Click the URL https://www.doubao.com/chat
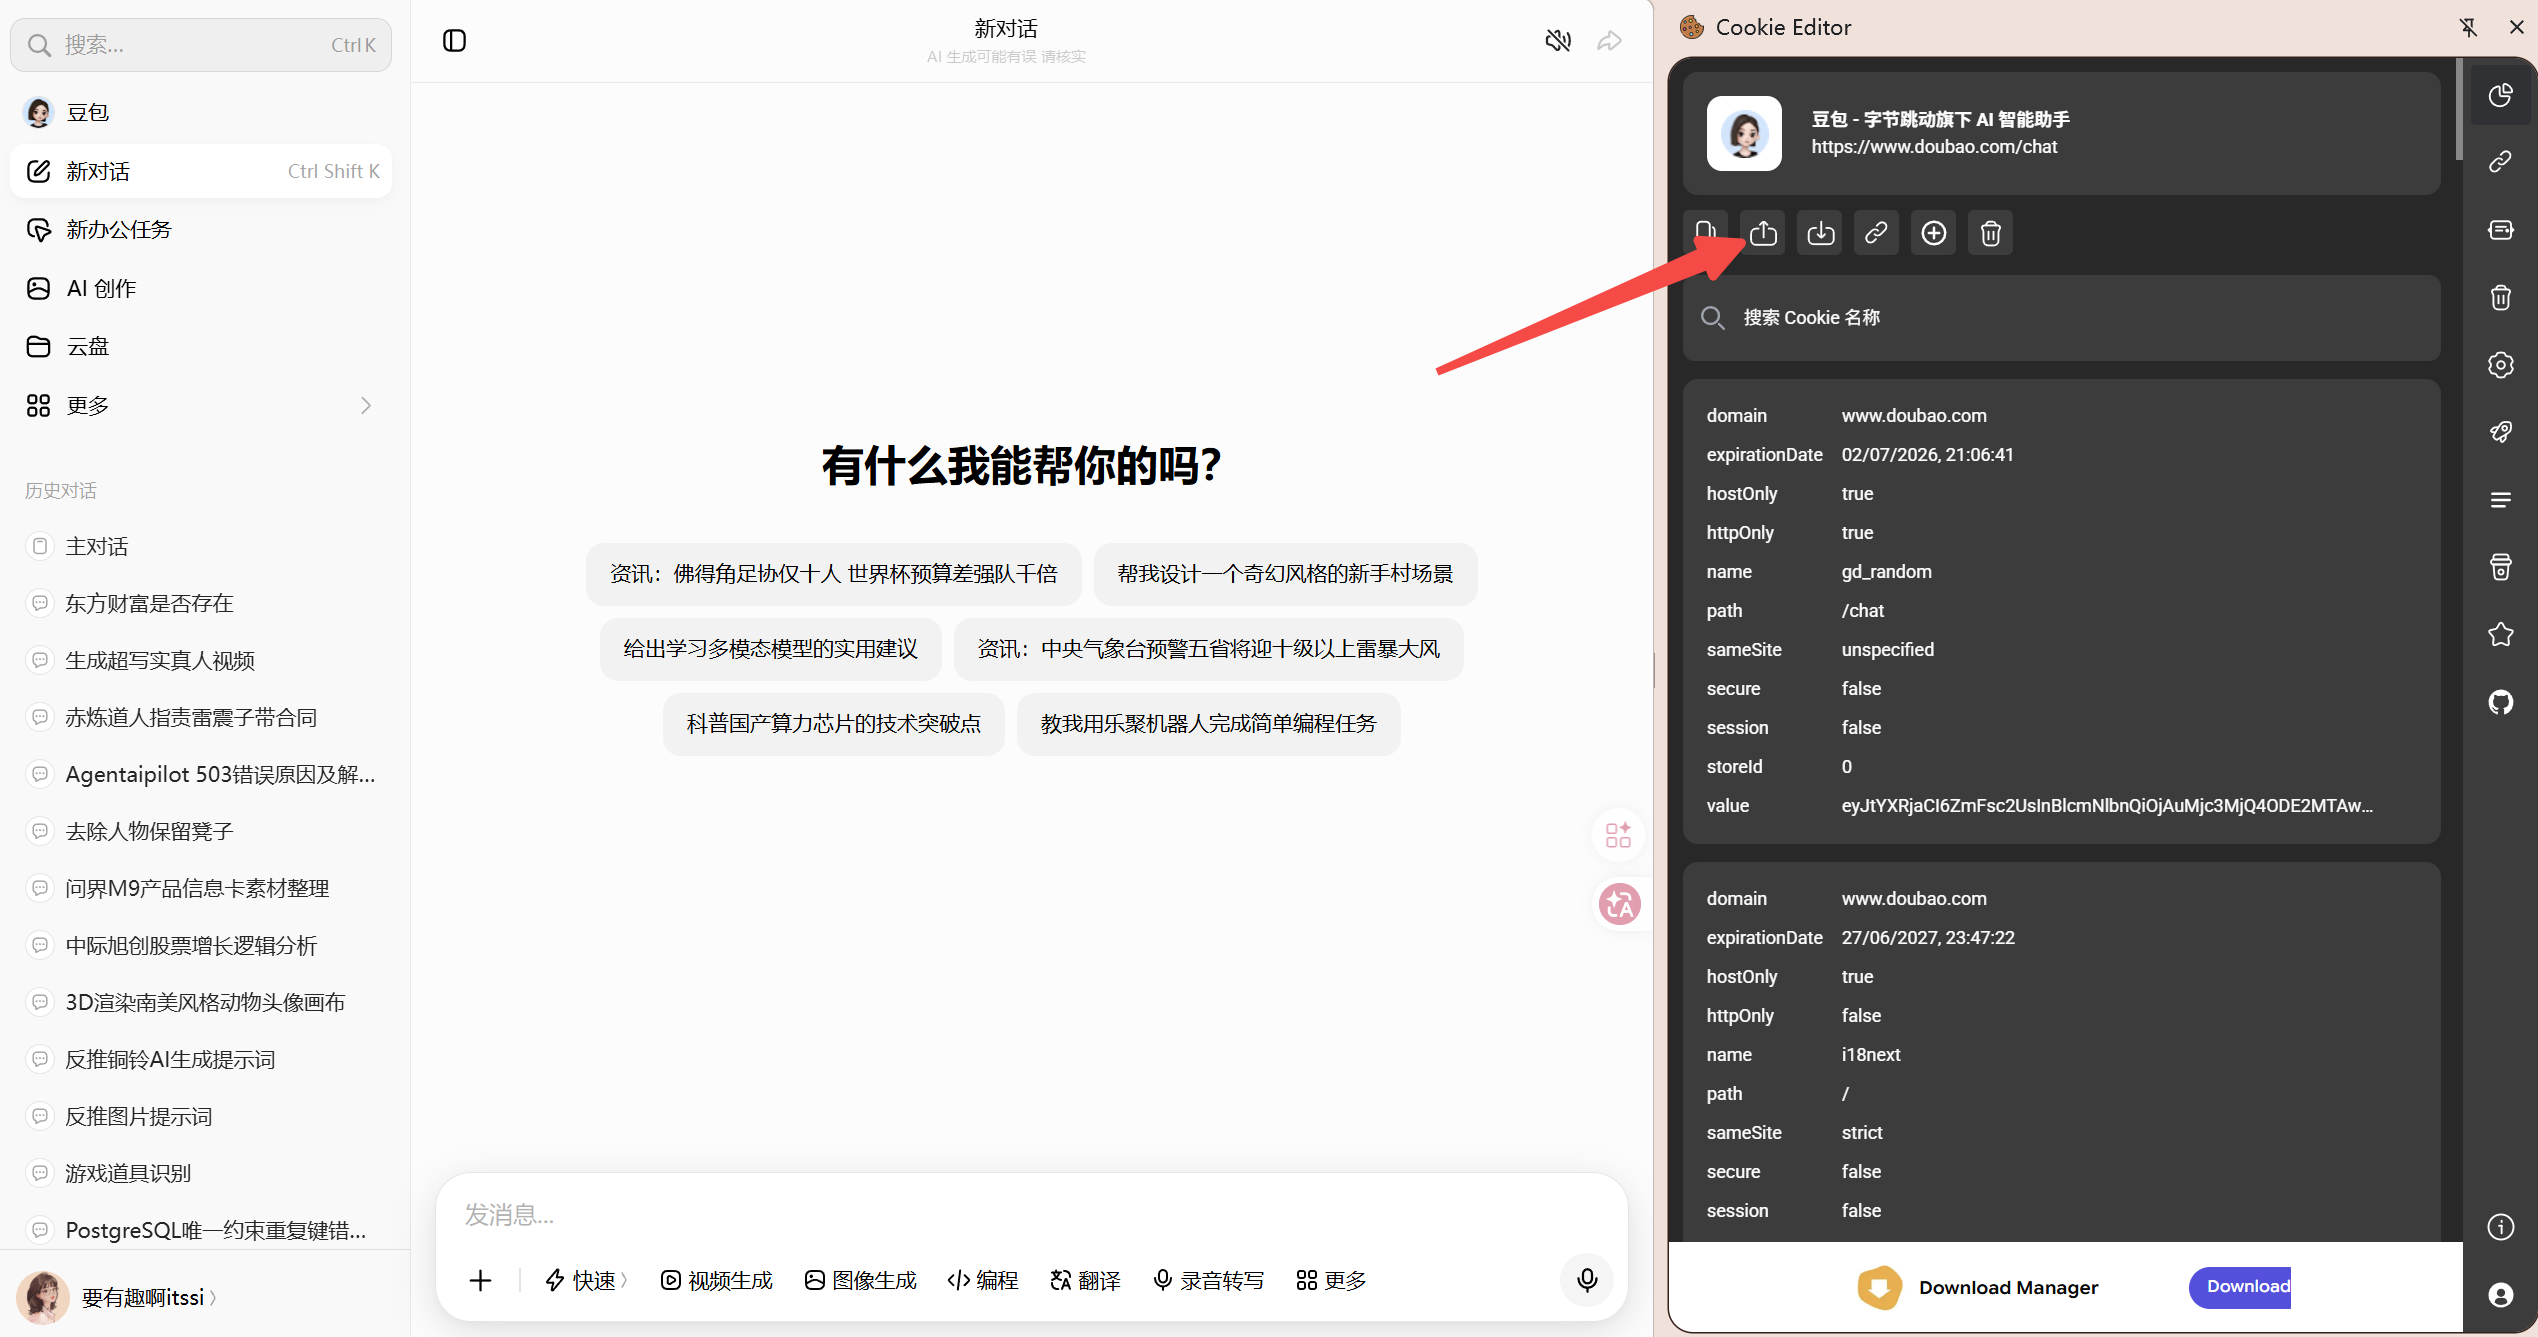2538x1337 pixels. (x=1934, y=147)
